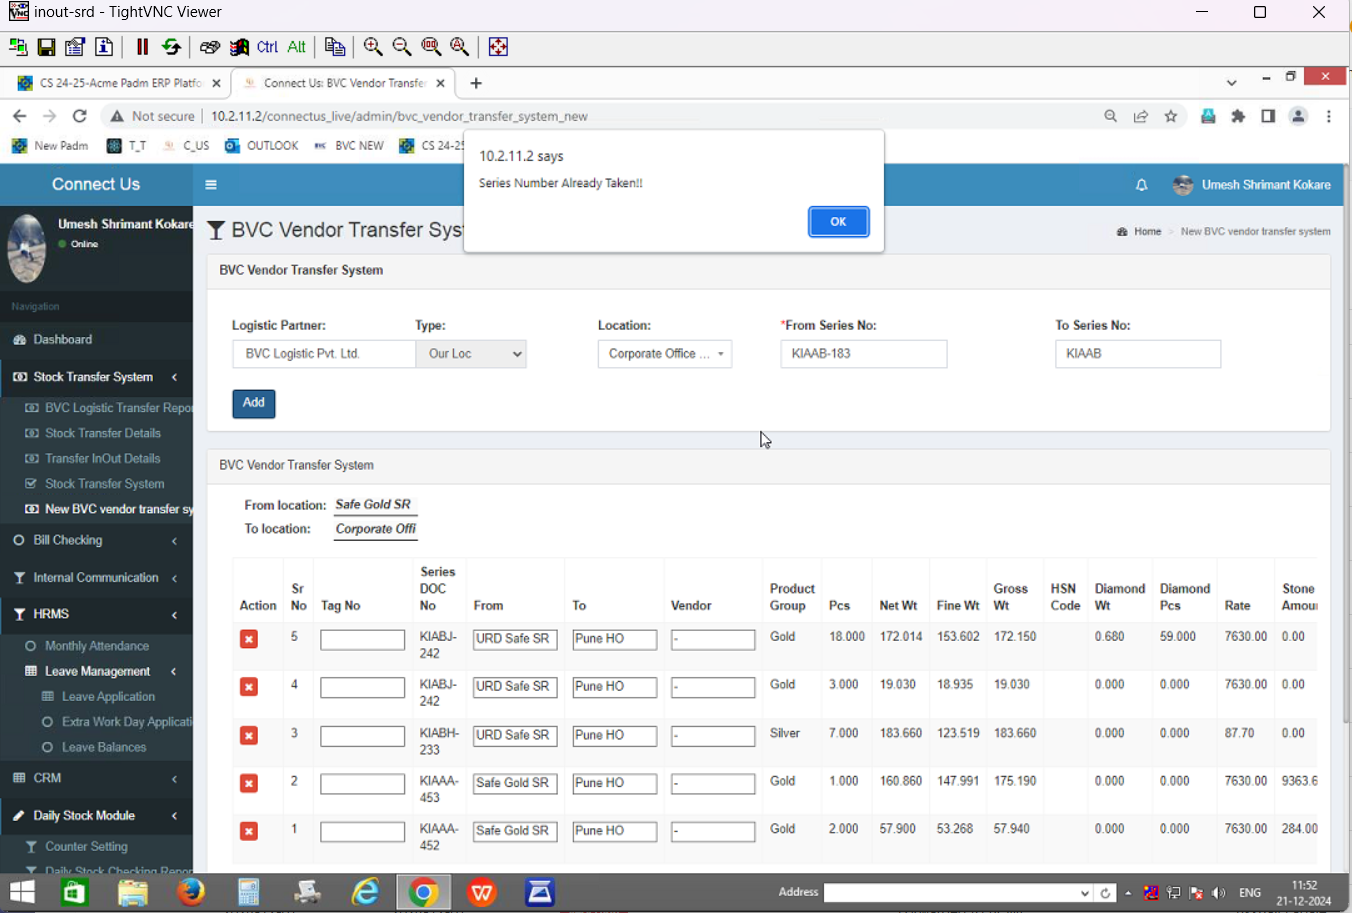Open the notifications bell

point(1142,185)
